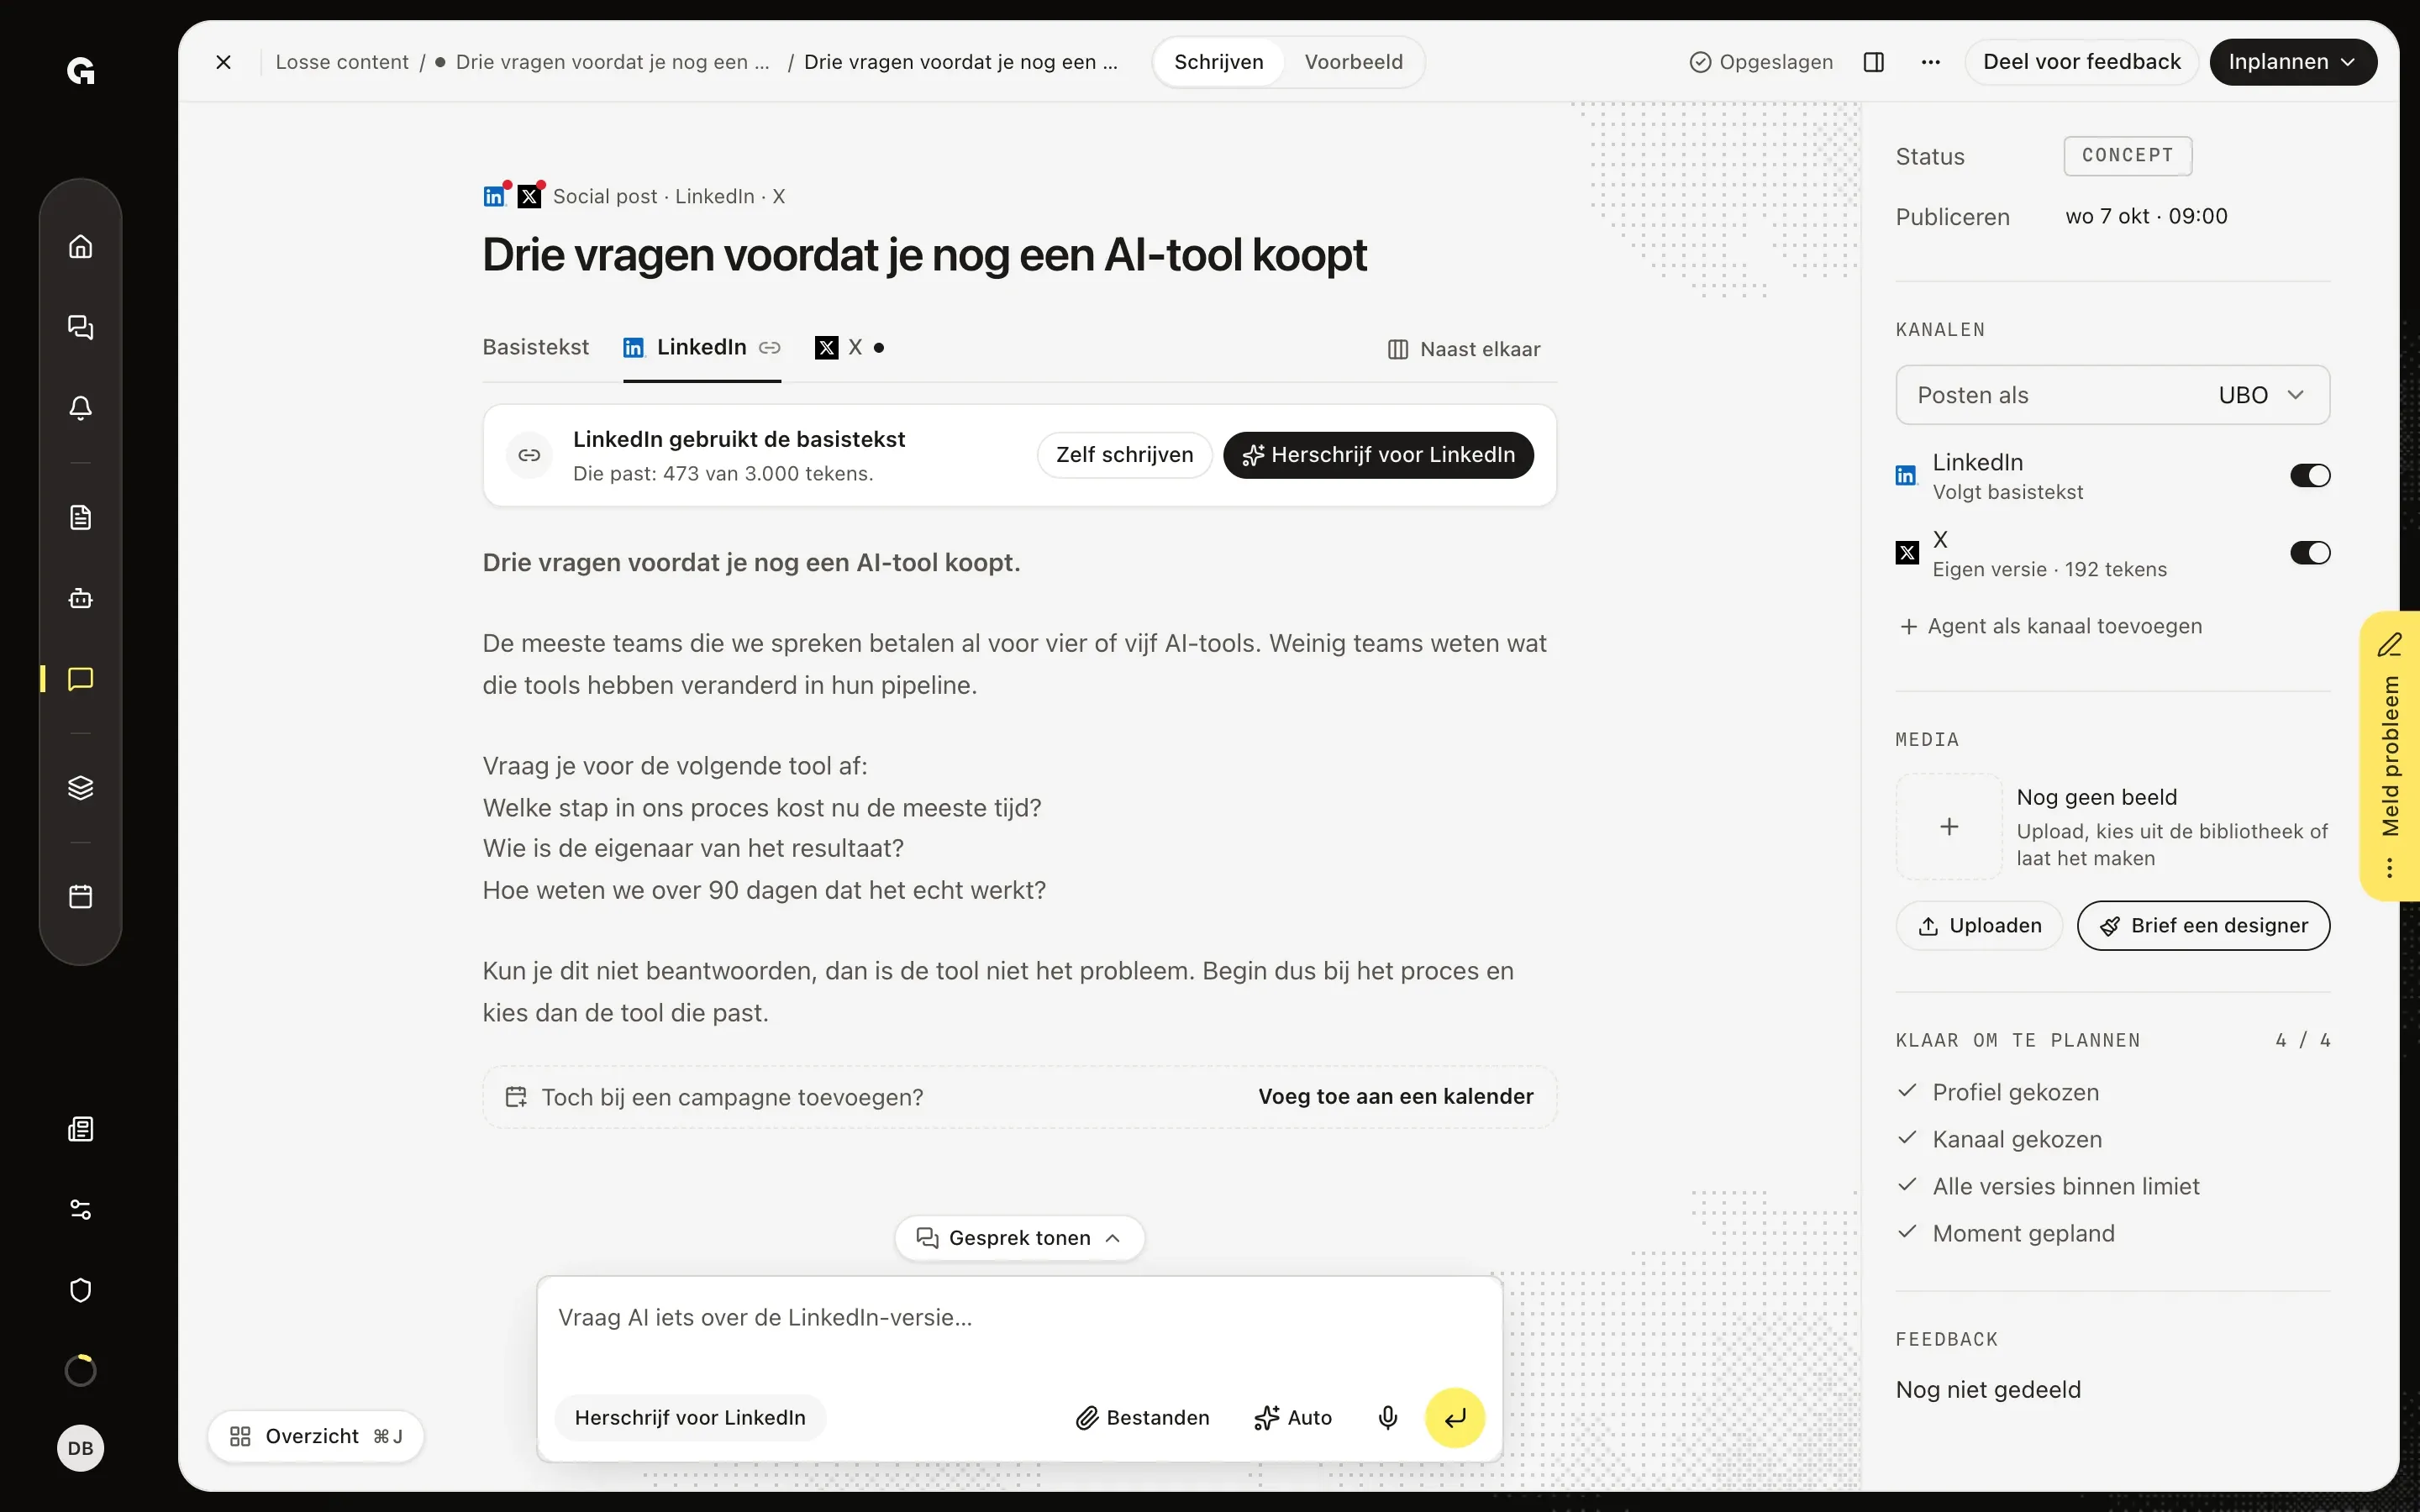
Task: Open the conversations icon in the sidebar
Action: (x=81, y=327)
